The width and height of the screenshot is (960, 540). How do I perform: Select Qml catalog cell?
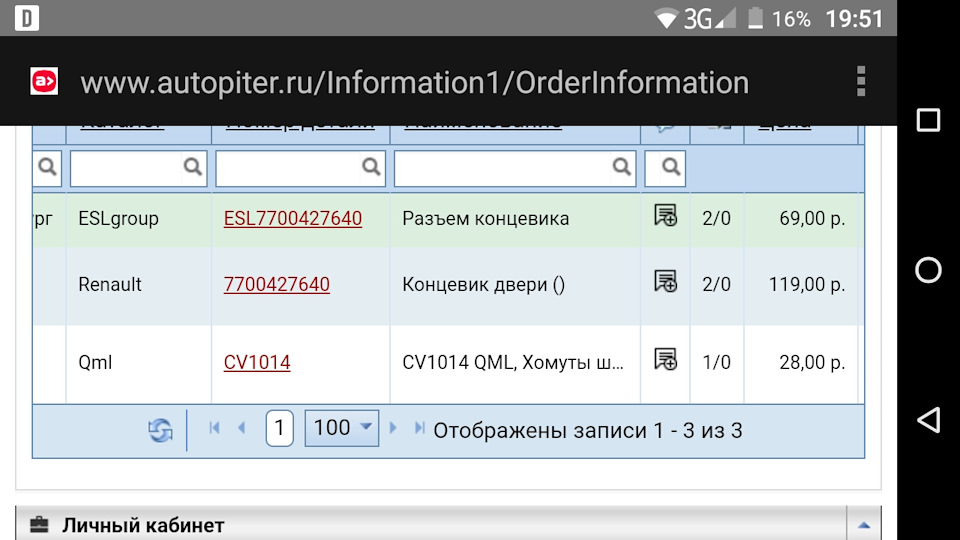tap(138, 362)
